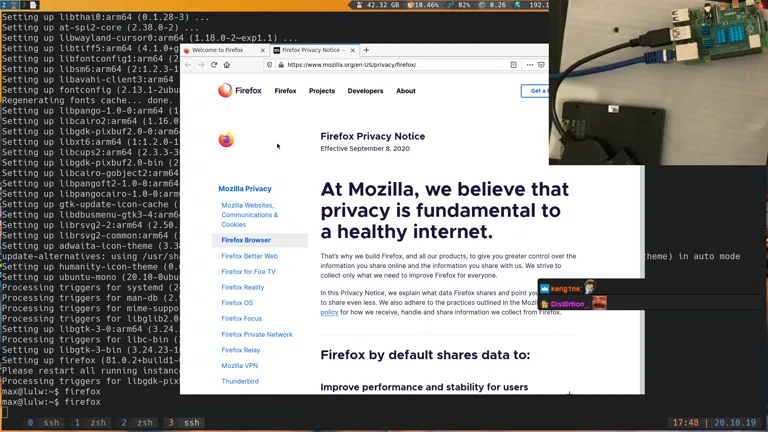Open the Firefox Private Network link

pyautogui.click(x=257, y=334)
